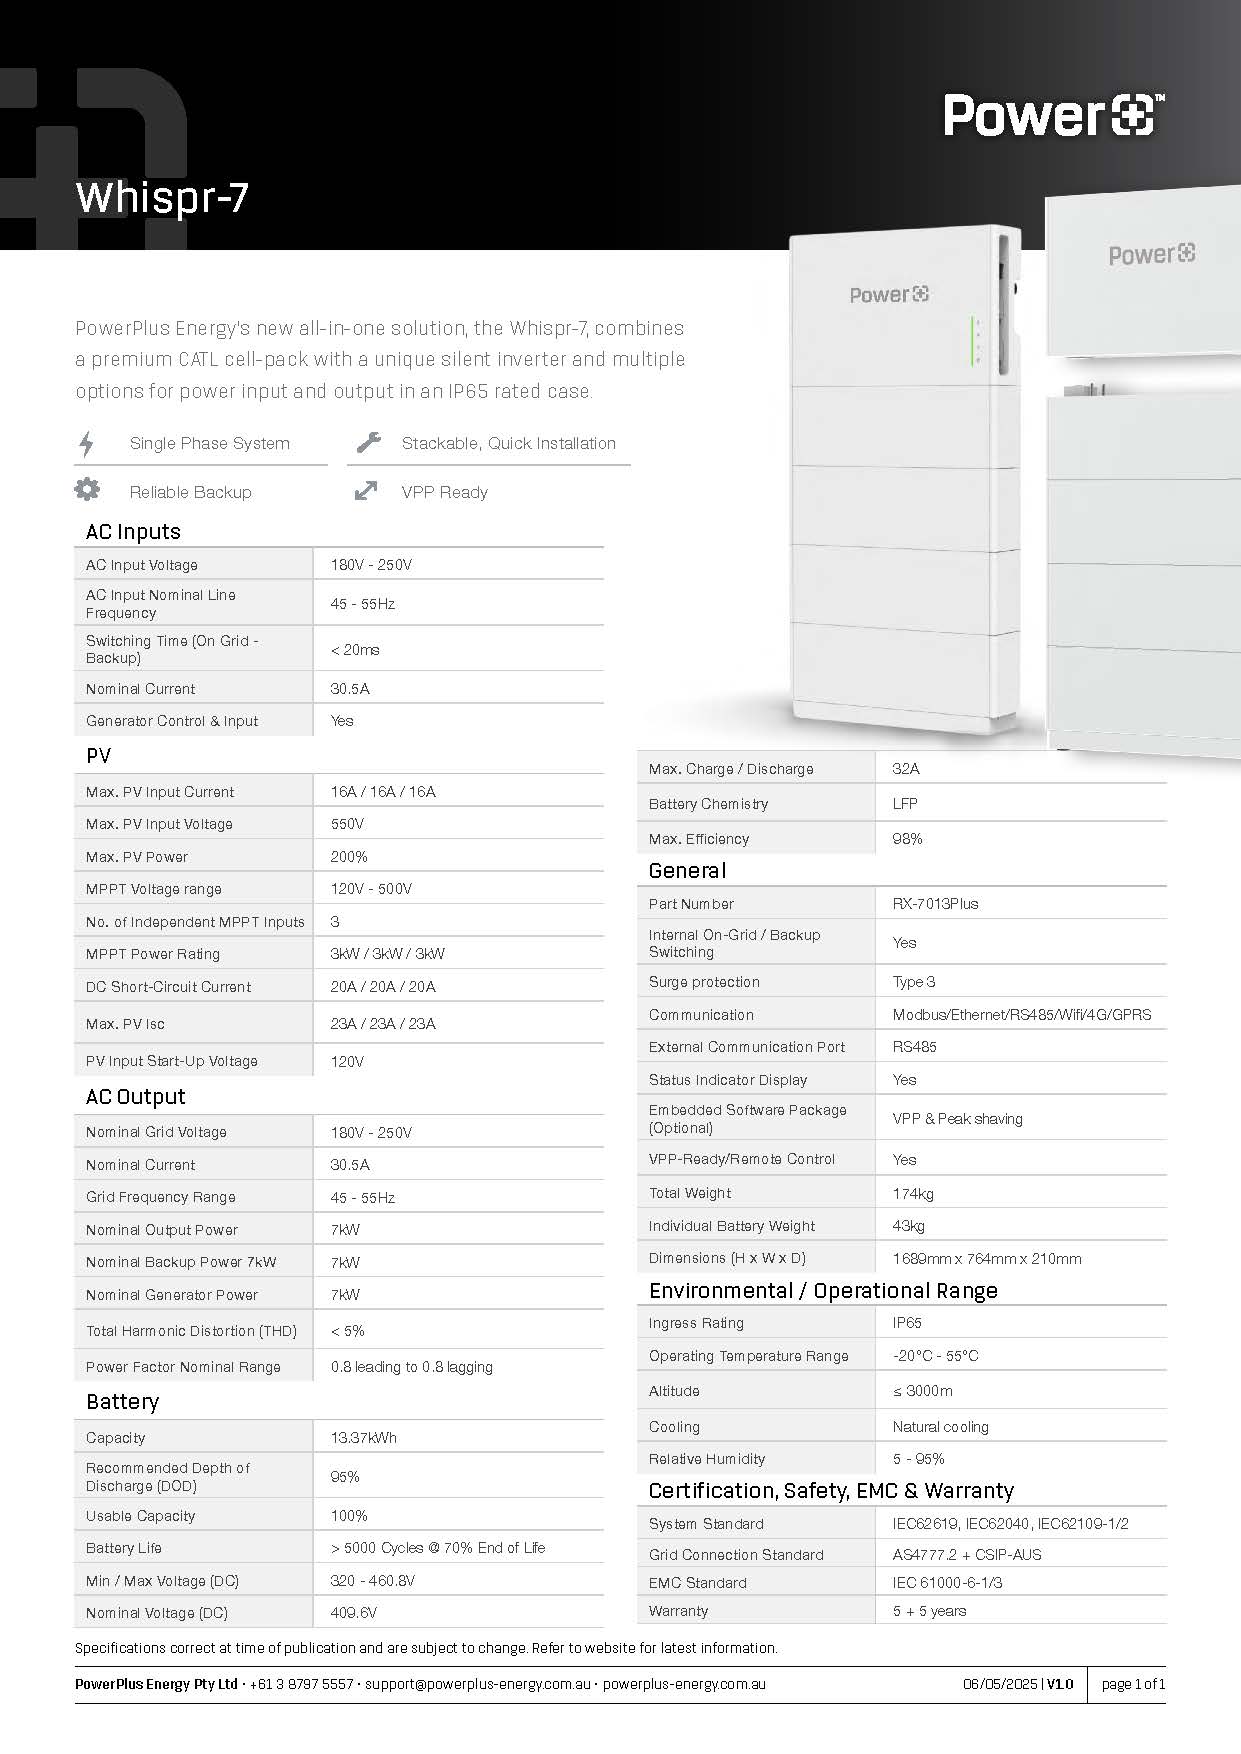
Task: Select the Modbus/Ethernet/RS485/Wifi/4G/GPRS value
Action: pyautogui.click(x=1022, y=1015)
